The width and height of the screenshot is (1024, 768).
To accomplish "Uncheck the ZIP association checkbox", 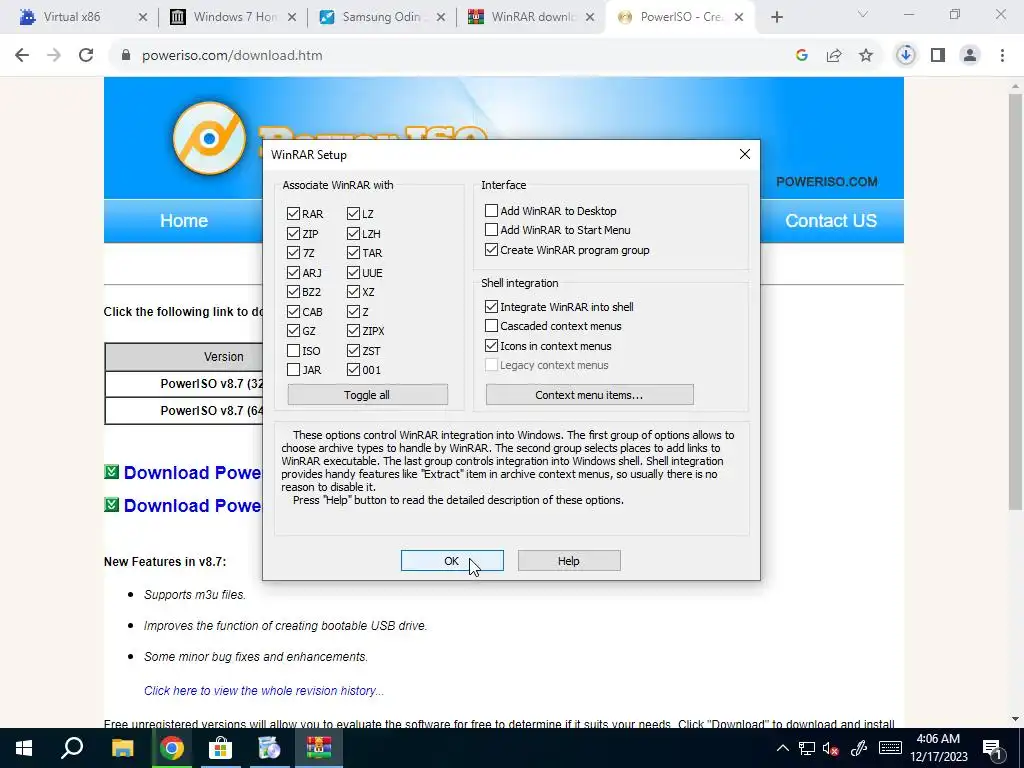I will (293, 234).
